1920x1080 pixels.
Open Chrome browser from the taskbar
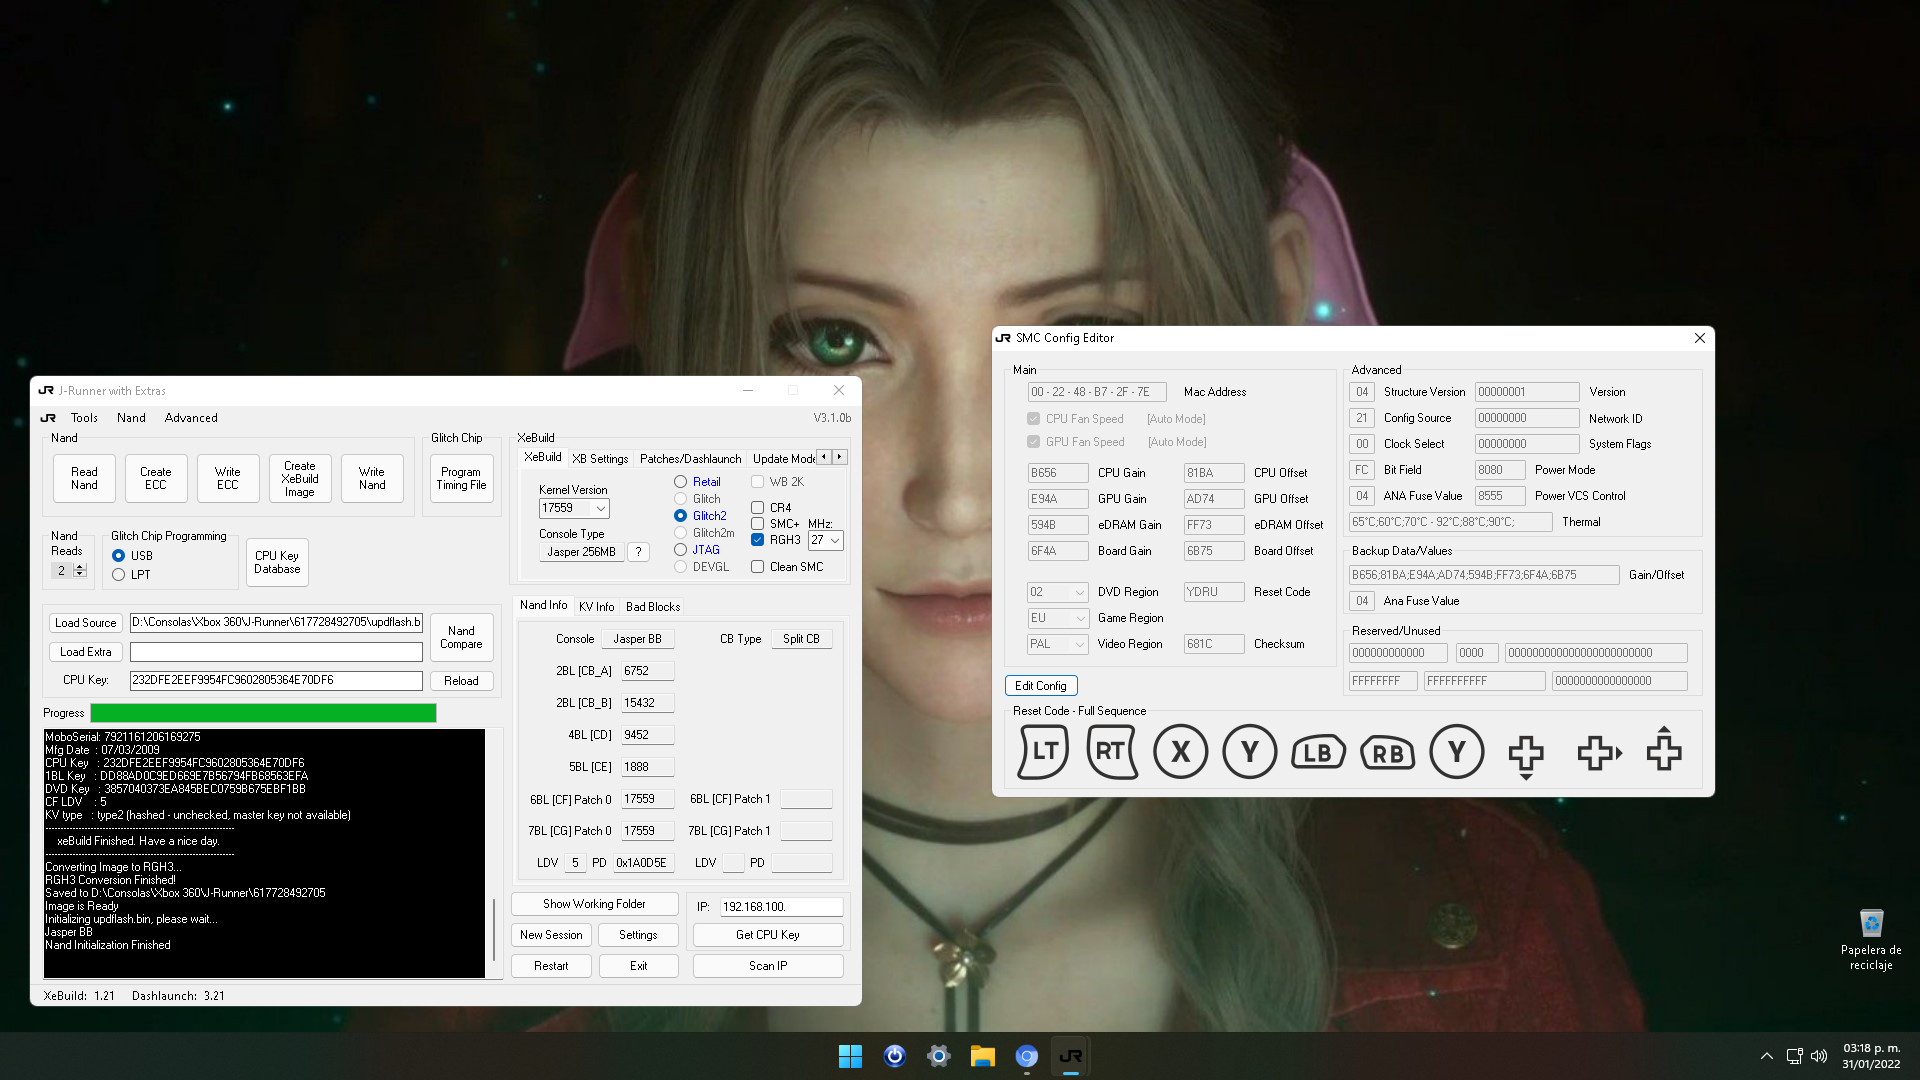point(1026,1056)
